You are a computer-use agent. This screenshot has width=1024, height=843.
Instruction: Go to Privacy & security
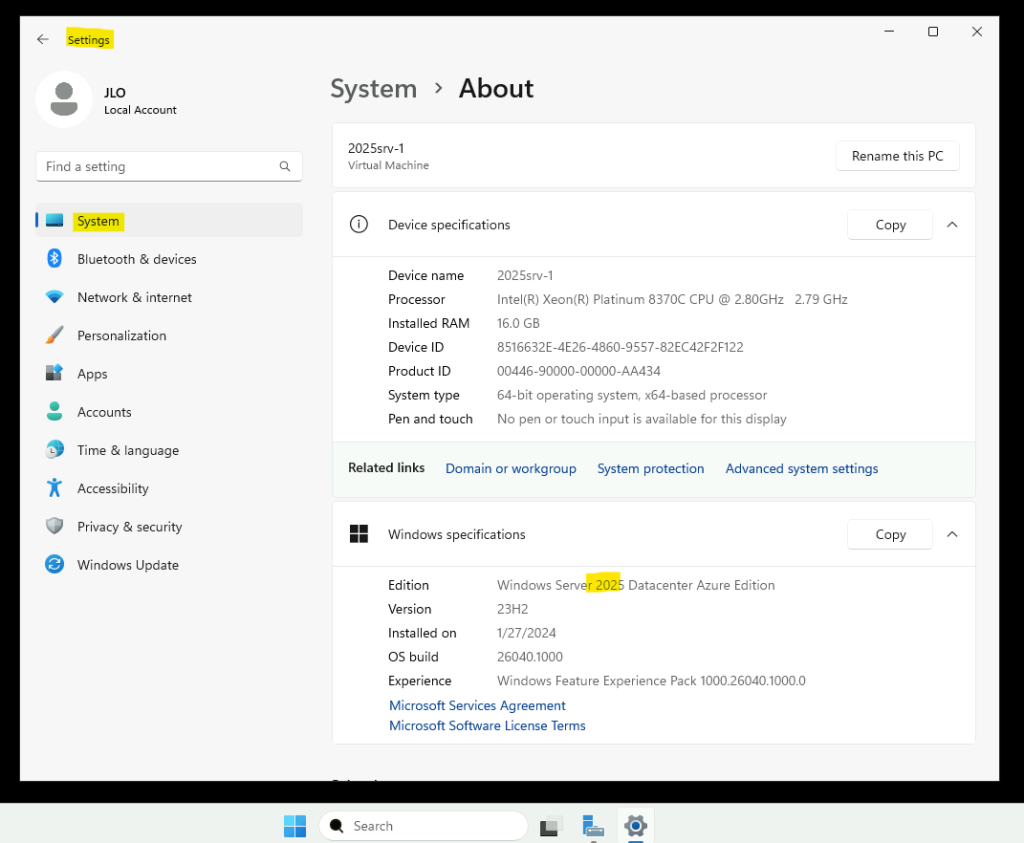pos(169,526)
